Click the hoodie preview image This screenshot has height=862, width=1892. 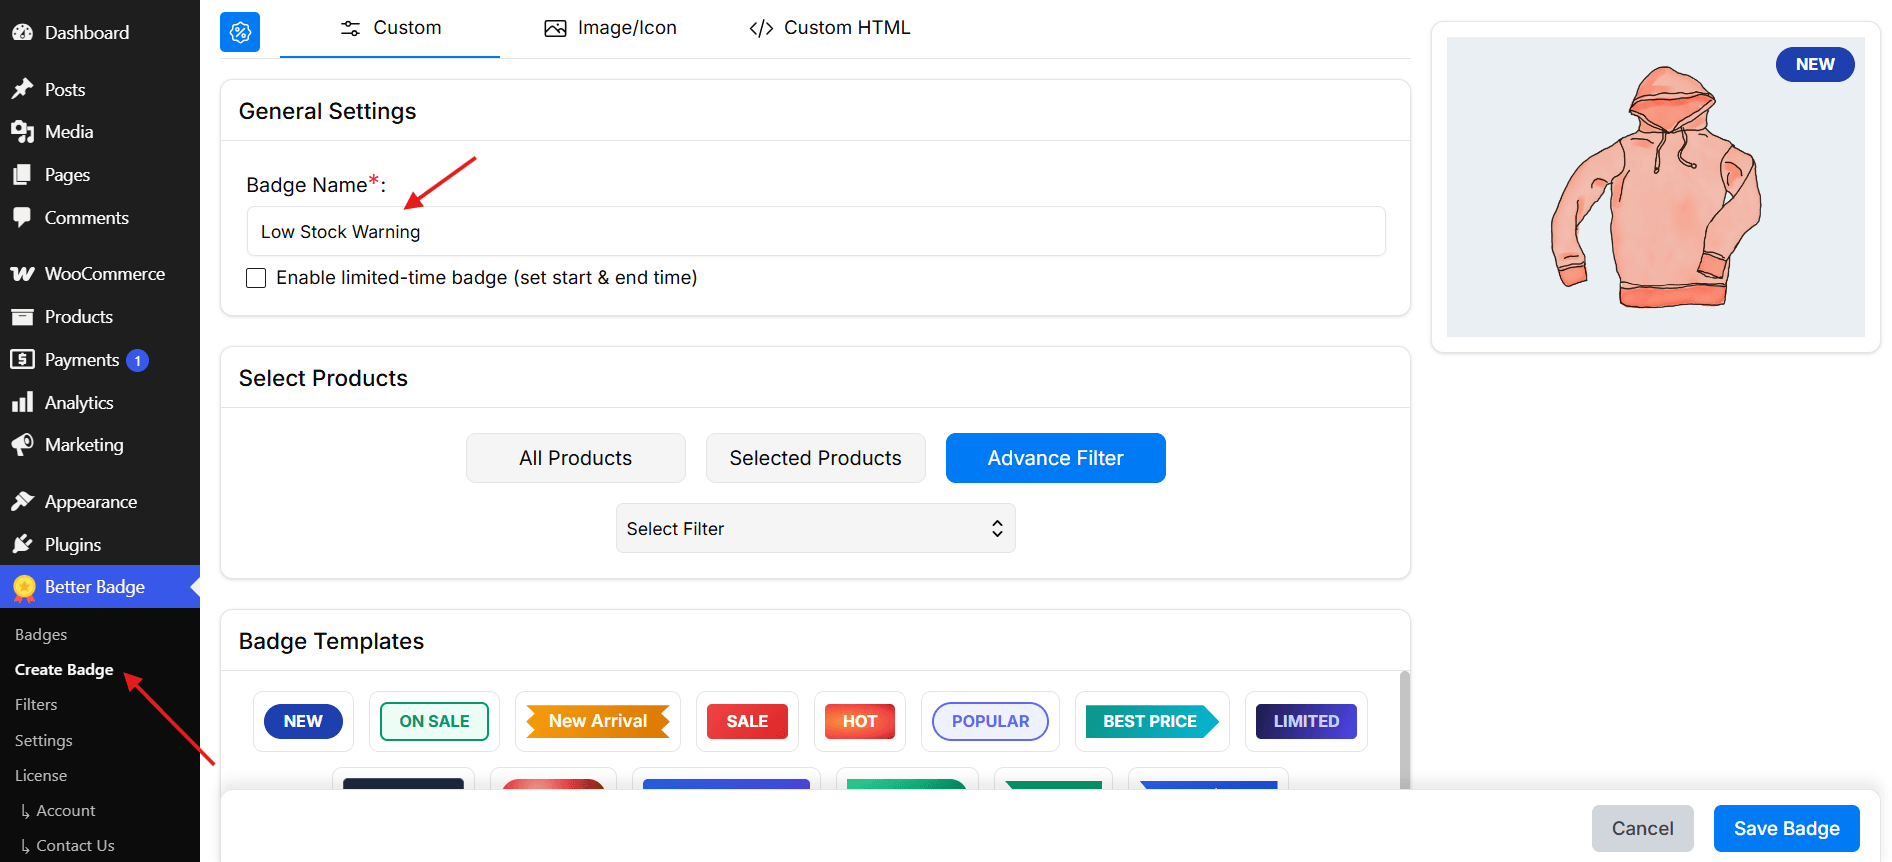[x=1656, y=187]
